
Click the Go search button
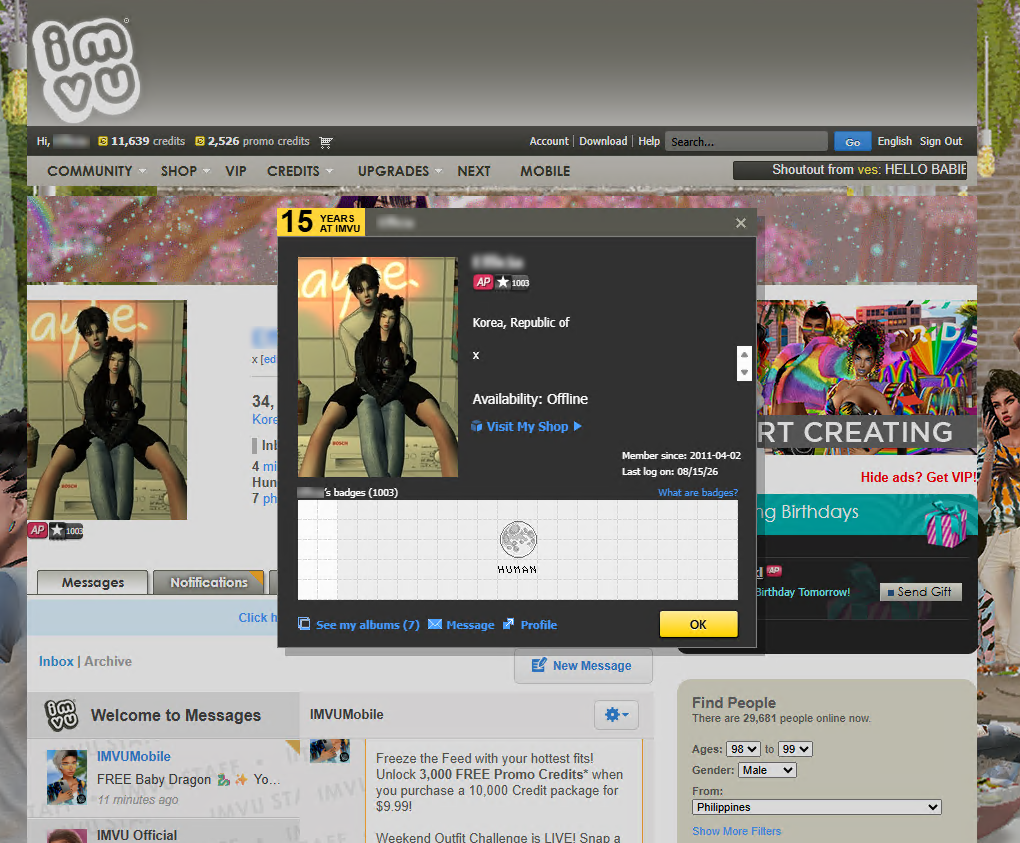[x=853, y=141]
